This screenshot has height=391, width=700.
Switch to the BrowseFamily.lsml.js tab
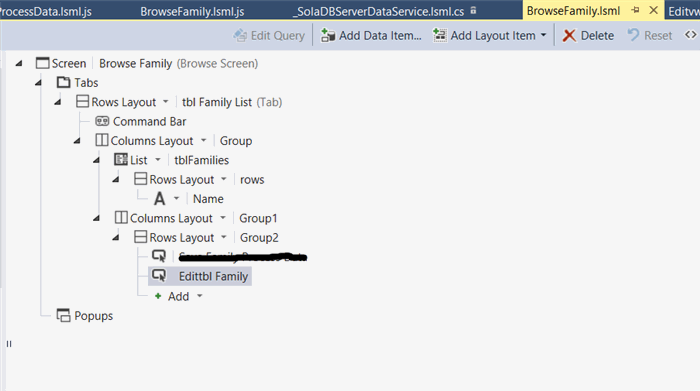point(192,11)
